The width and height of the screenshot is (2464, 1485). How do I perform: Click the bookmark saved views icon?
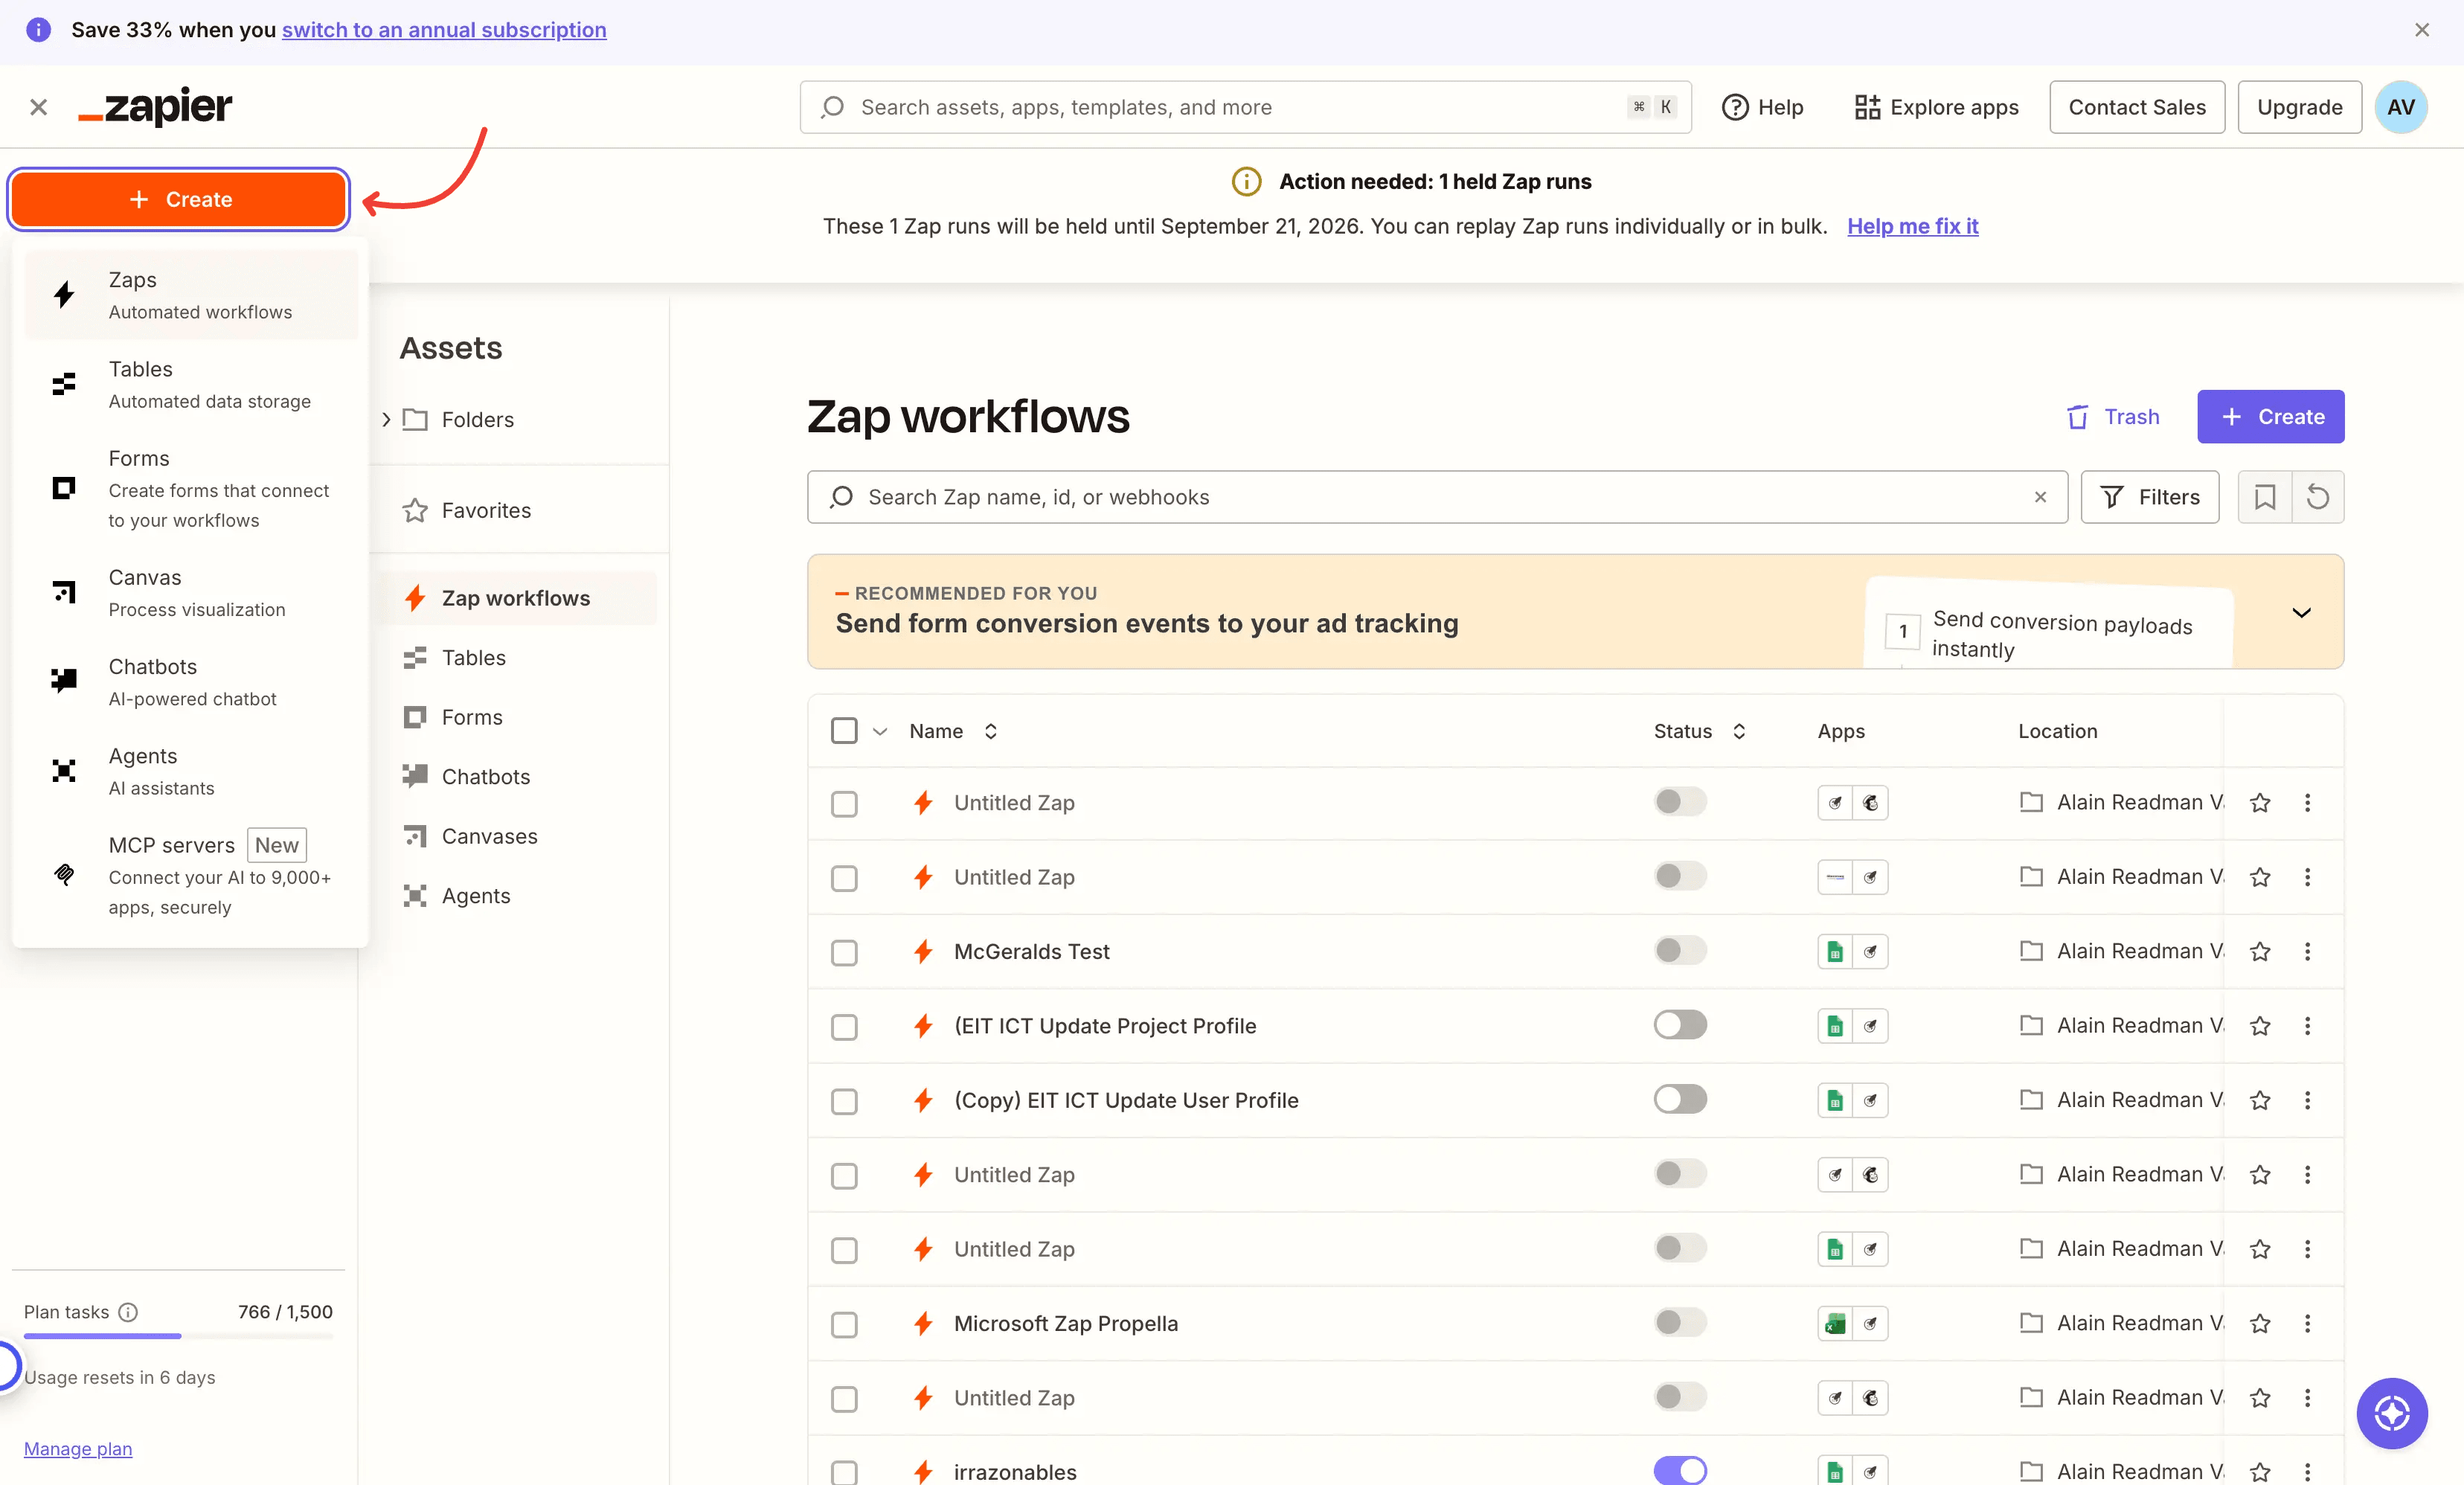click(2265, 497)
